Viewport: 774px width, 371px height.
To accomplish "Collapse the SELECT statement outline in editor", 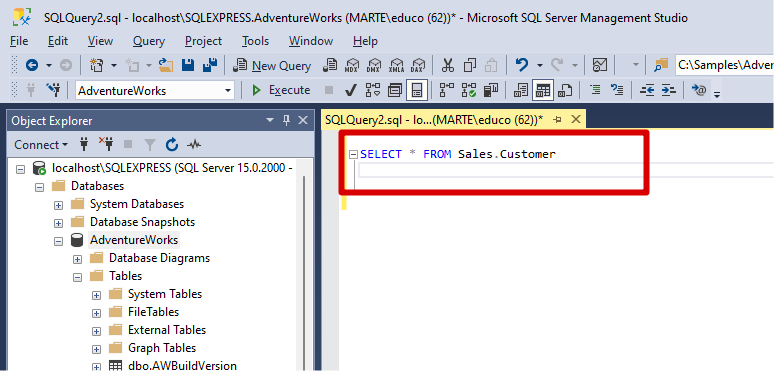I will coord(353,154).
